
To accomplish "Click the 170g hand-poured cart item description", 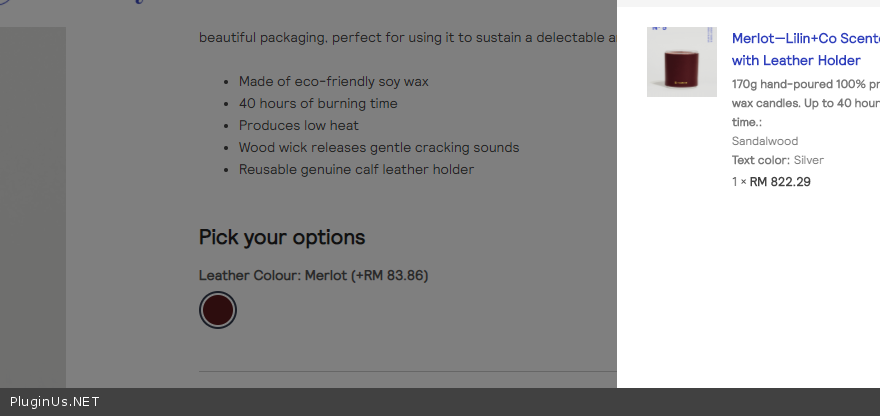I will pyautogui.click(x=805, y=84).
